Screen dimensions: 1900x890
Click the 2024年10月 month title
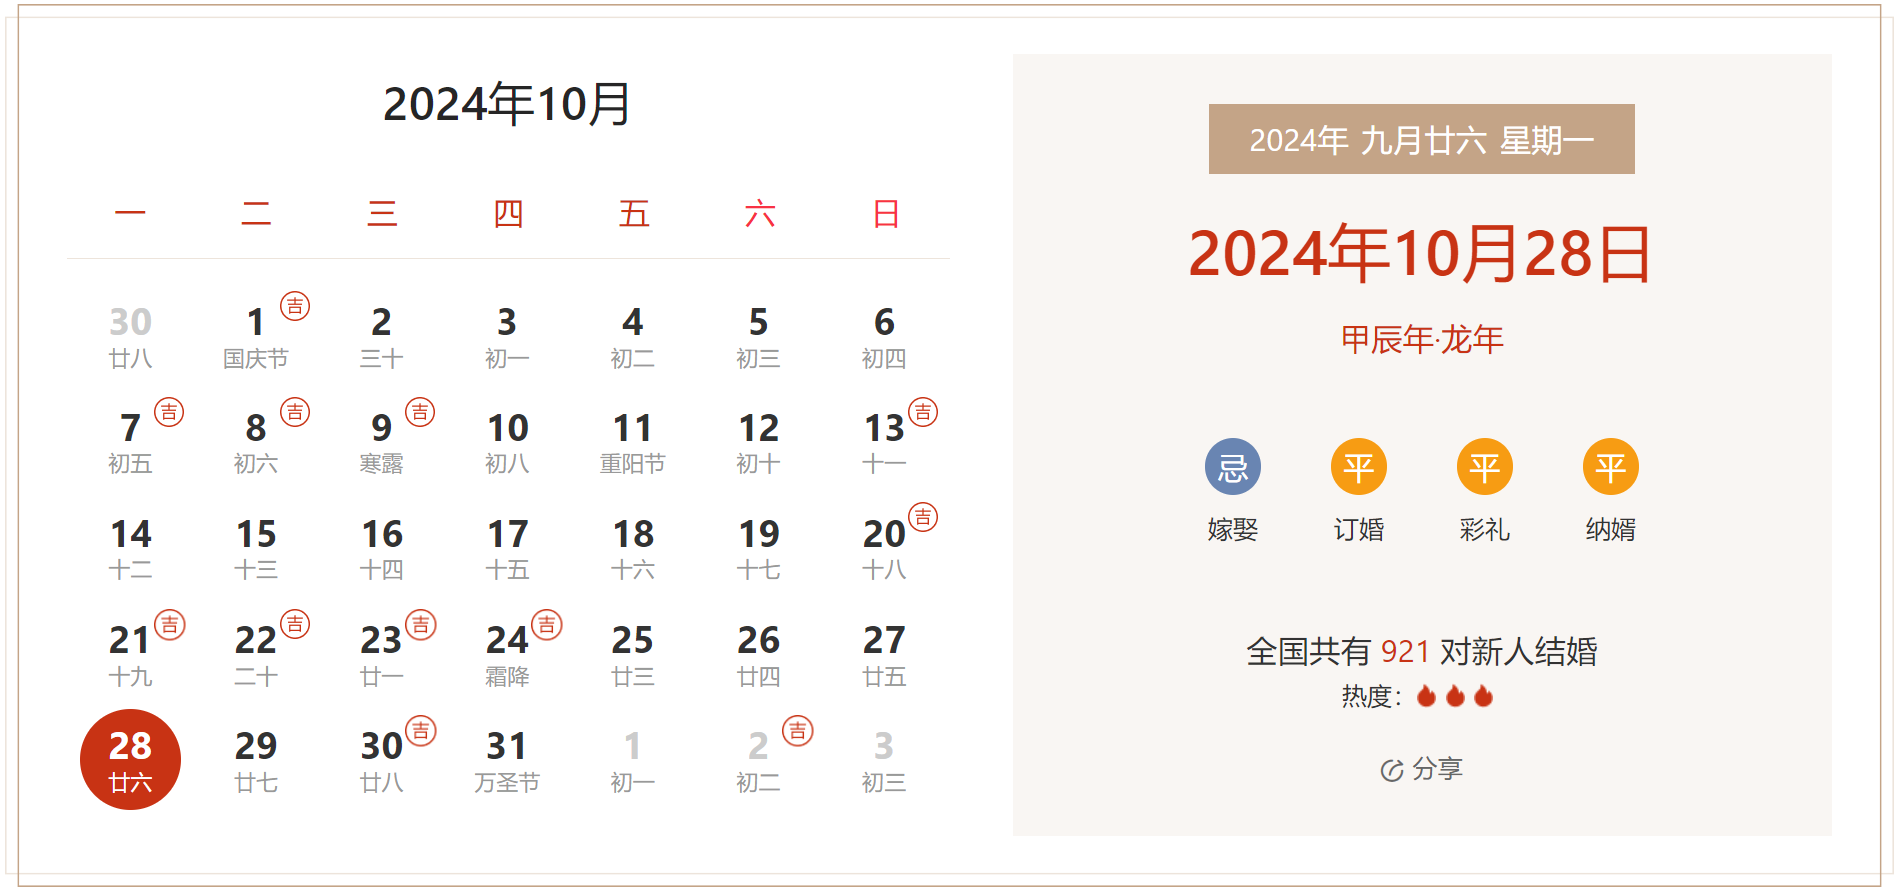507,104
